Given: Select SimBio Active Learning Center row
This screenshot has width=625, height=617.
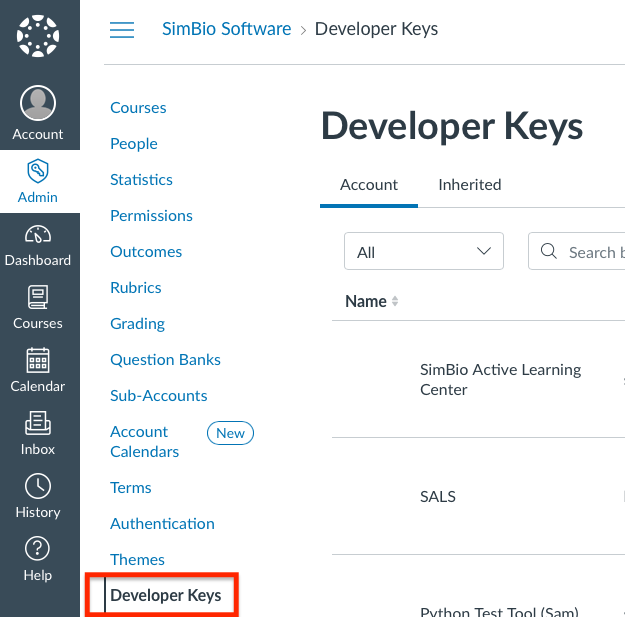Looking at the screenshot, I should [478, 379].
